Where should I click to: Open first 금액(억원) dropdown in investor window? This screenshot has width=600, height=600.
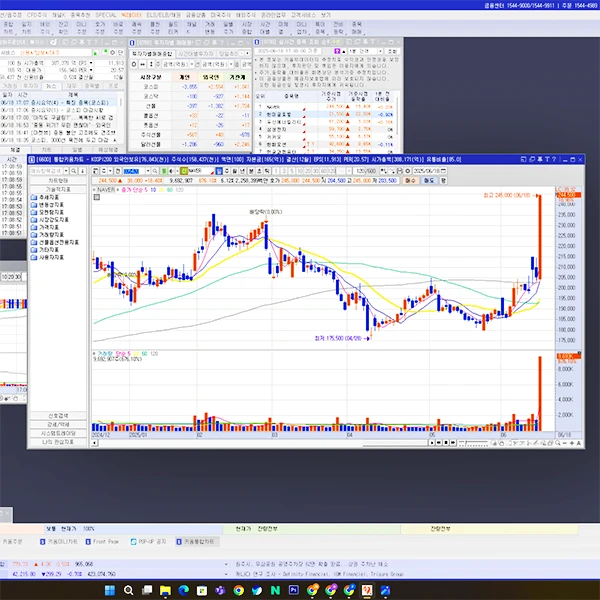[192, 64]
